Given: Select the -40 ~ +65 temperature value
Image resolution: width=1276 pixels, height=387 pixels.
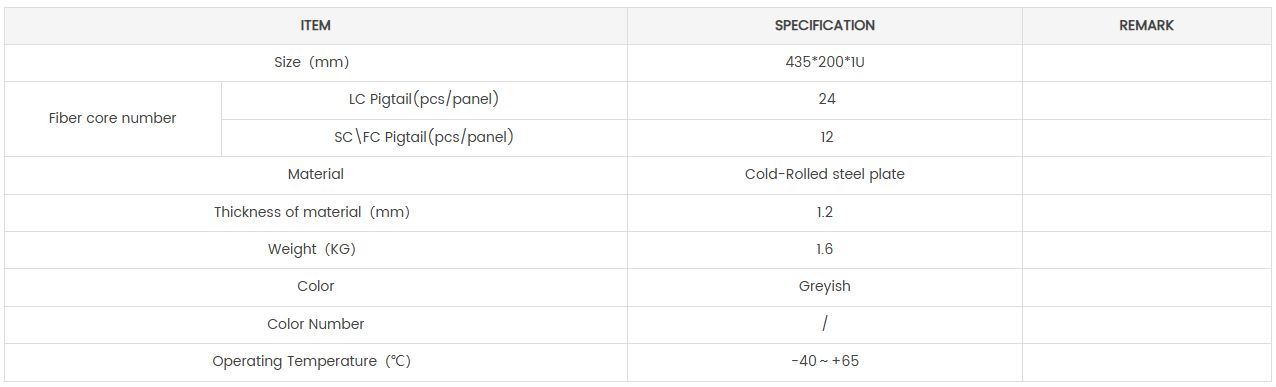Looking at the screenshot, I should pyautogui.click(x=825, y=361).
